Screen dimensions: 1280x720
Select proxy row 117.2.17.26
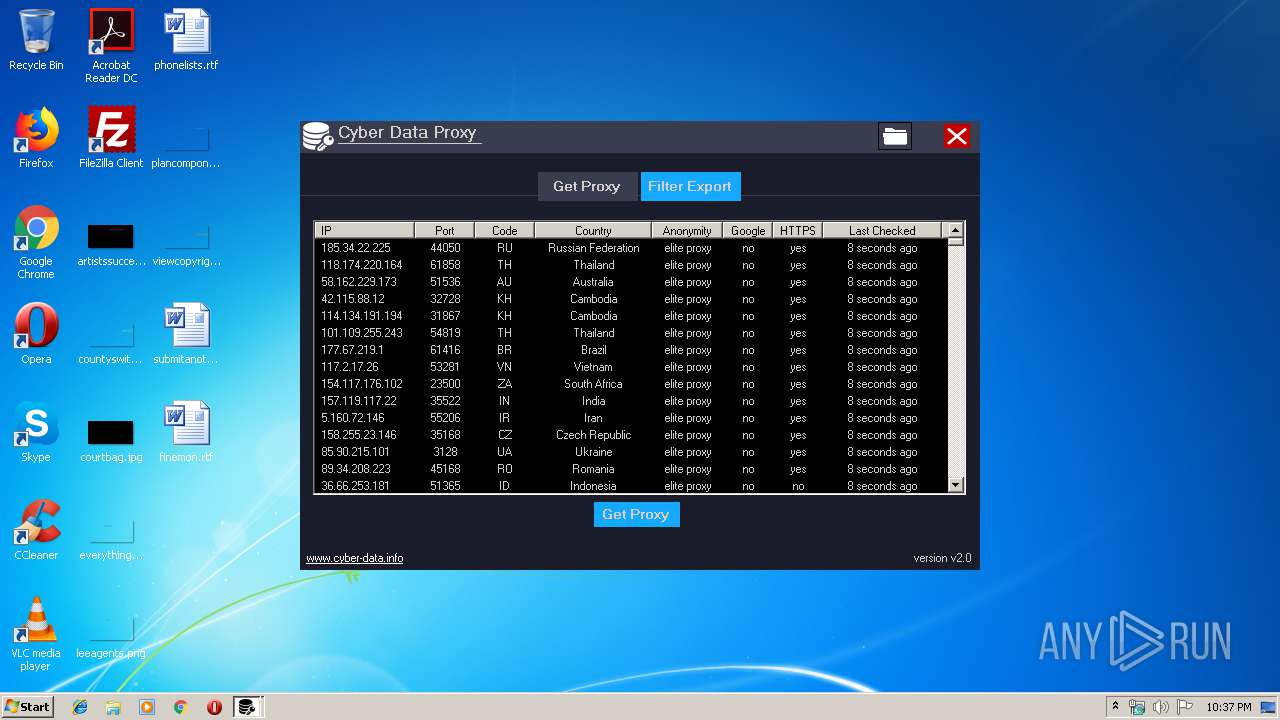(631, 367)
